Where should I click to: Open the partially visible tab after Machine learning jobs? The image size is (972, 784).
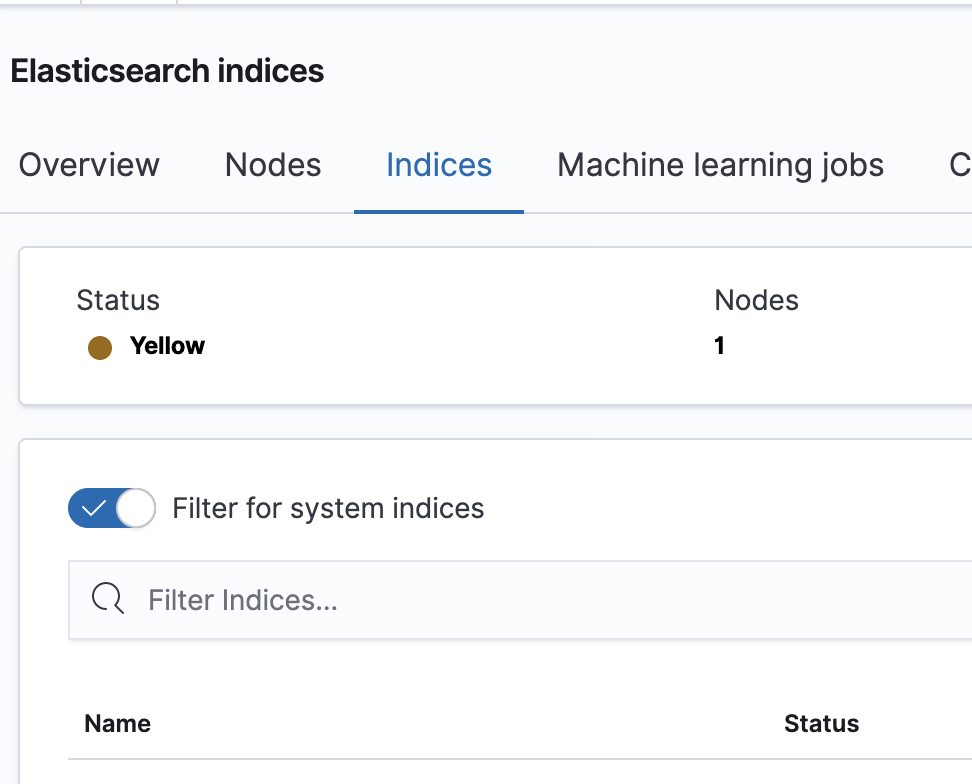(959, 165)
